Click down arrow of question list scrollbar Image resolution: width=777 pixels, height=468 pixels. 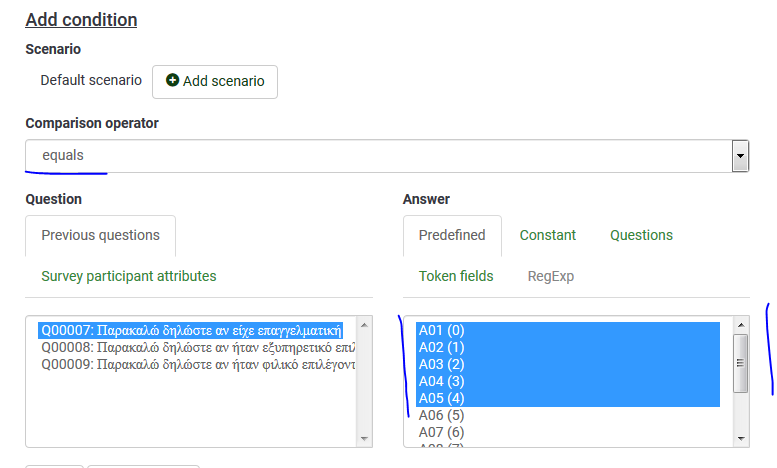click(x=364, y=438)
